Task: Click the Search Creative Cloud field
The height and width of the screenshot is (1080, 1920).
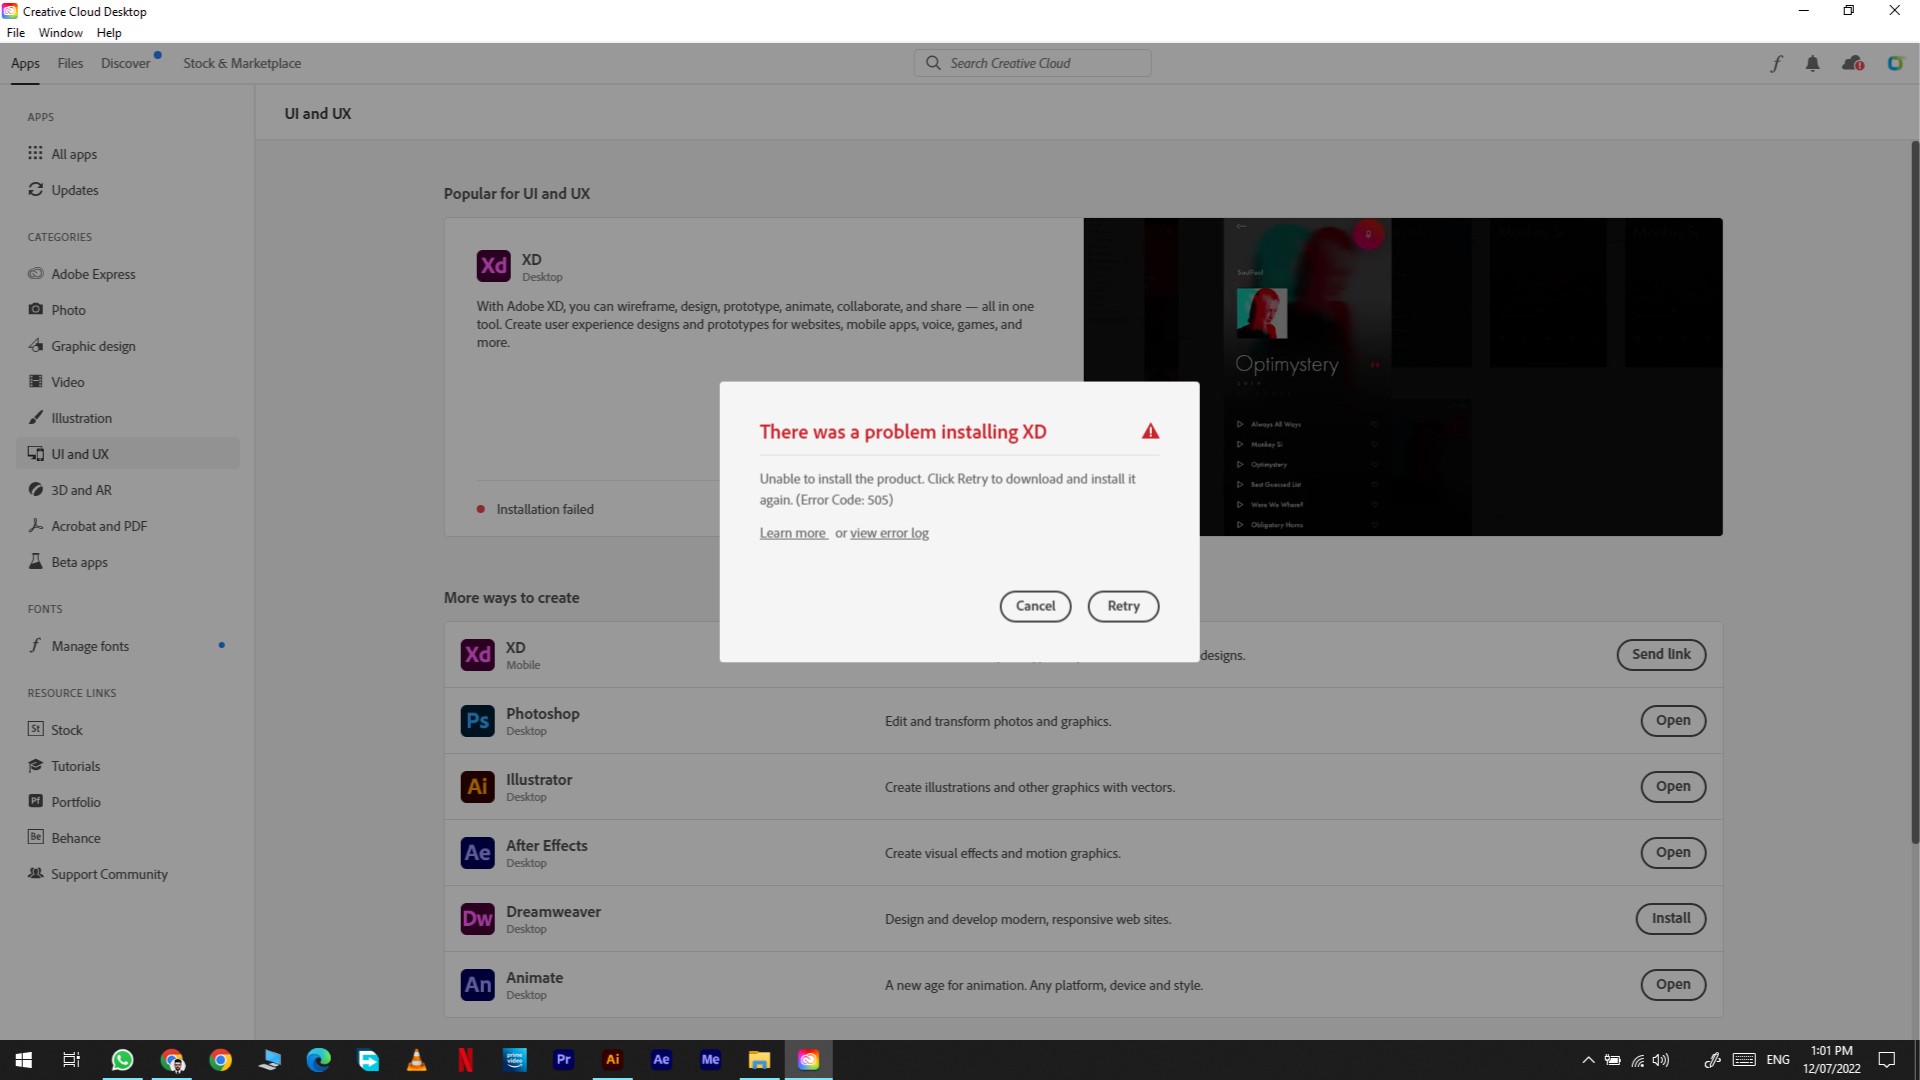Action: pos(1032,62)
